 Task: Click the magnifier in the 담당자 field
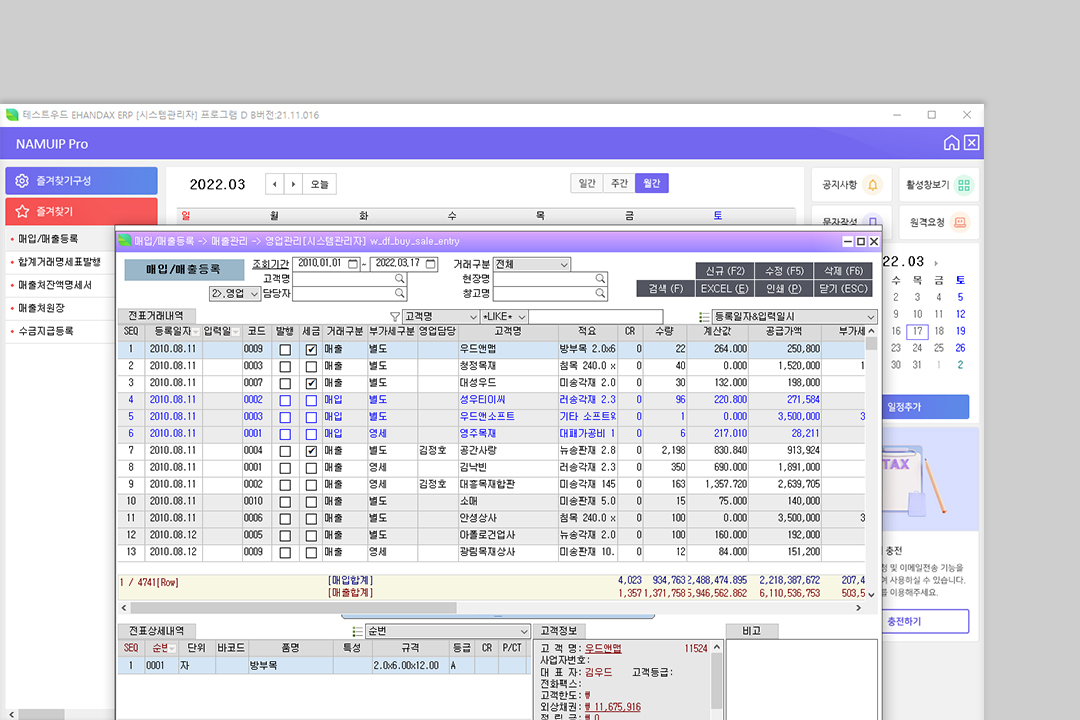point(399,293)
